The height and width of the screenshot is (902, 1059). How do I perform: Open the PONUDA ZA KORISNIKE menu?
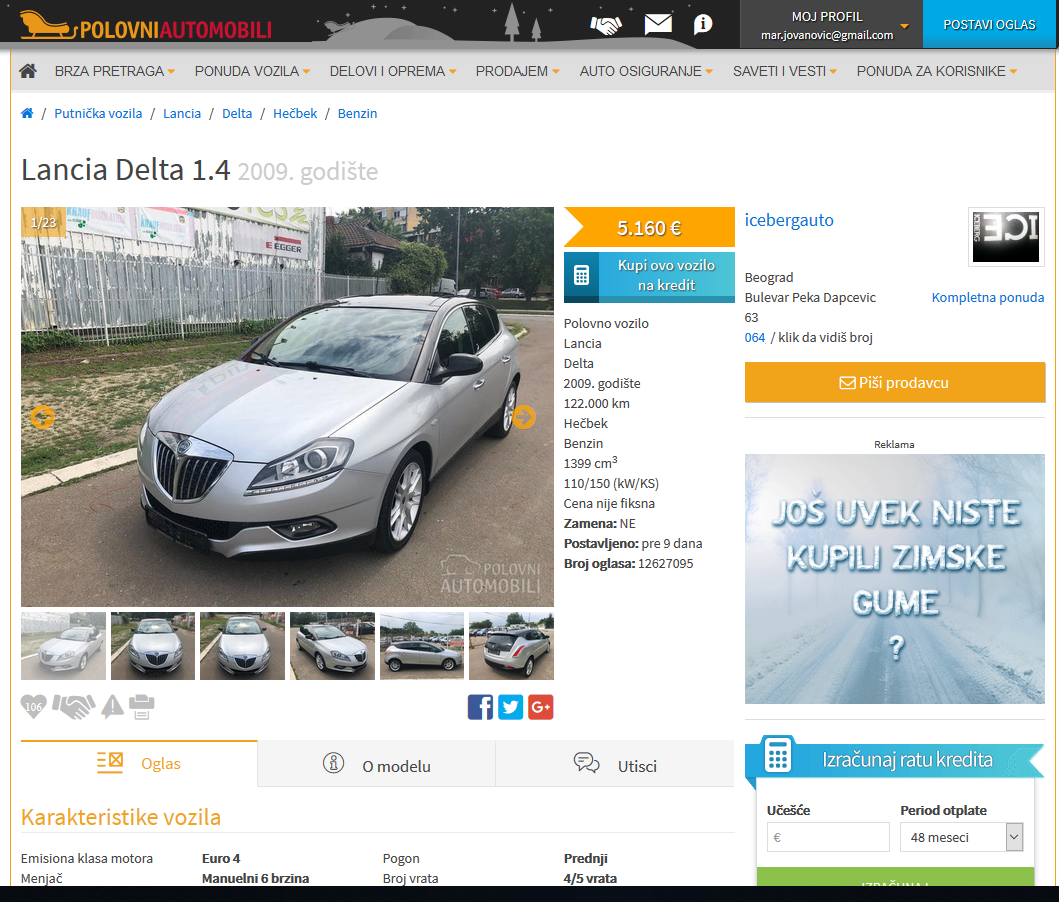(x=937, y=71)
